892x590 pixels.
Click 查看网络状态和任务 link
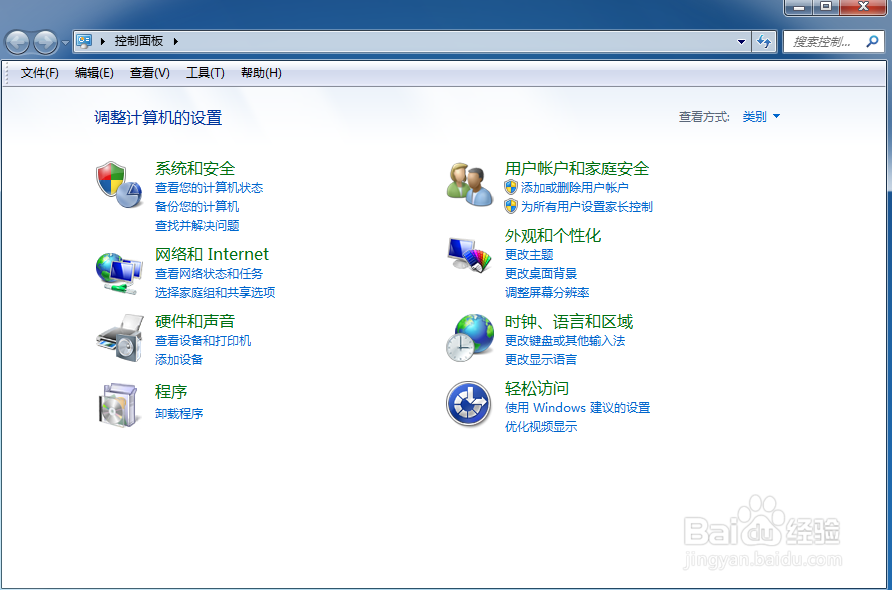209,274
